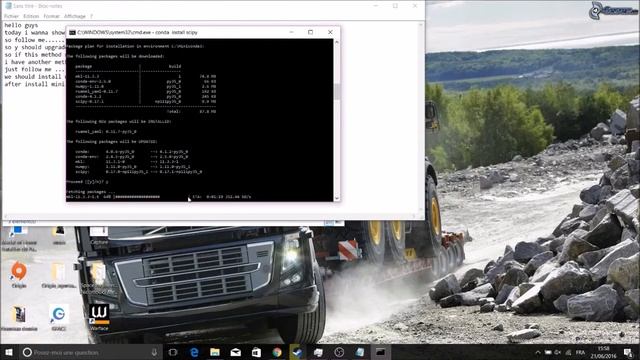Open the Windows Store from the taskbar
Viewport: 640px width, 360px height.
[x=256, y=352]
